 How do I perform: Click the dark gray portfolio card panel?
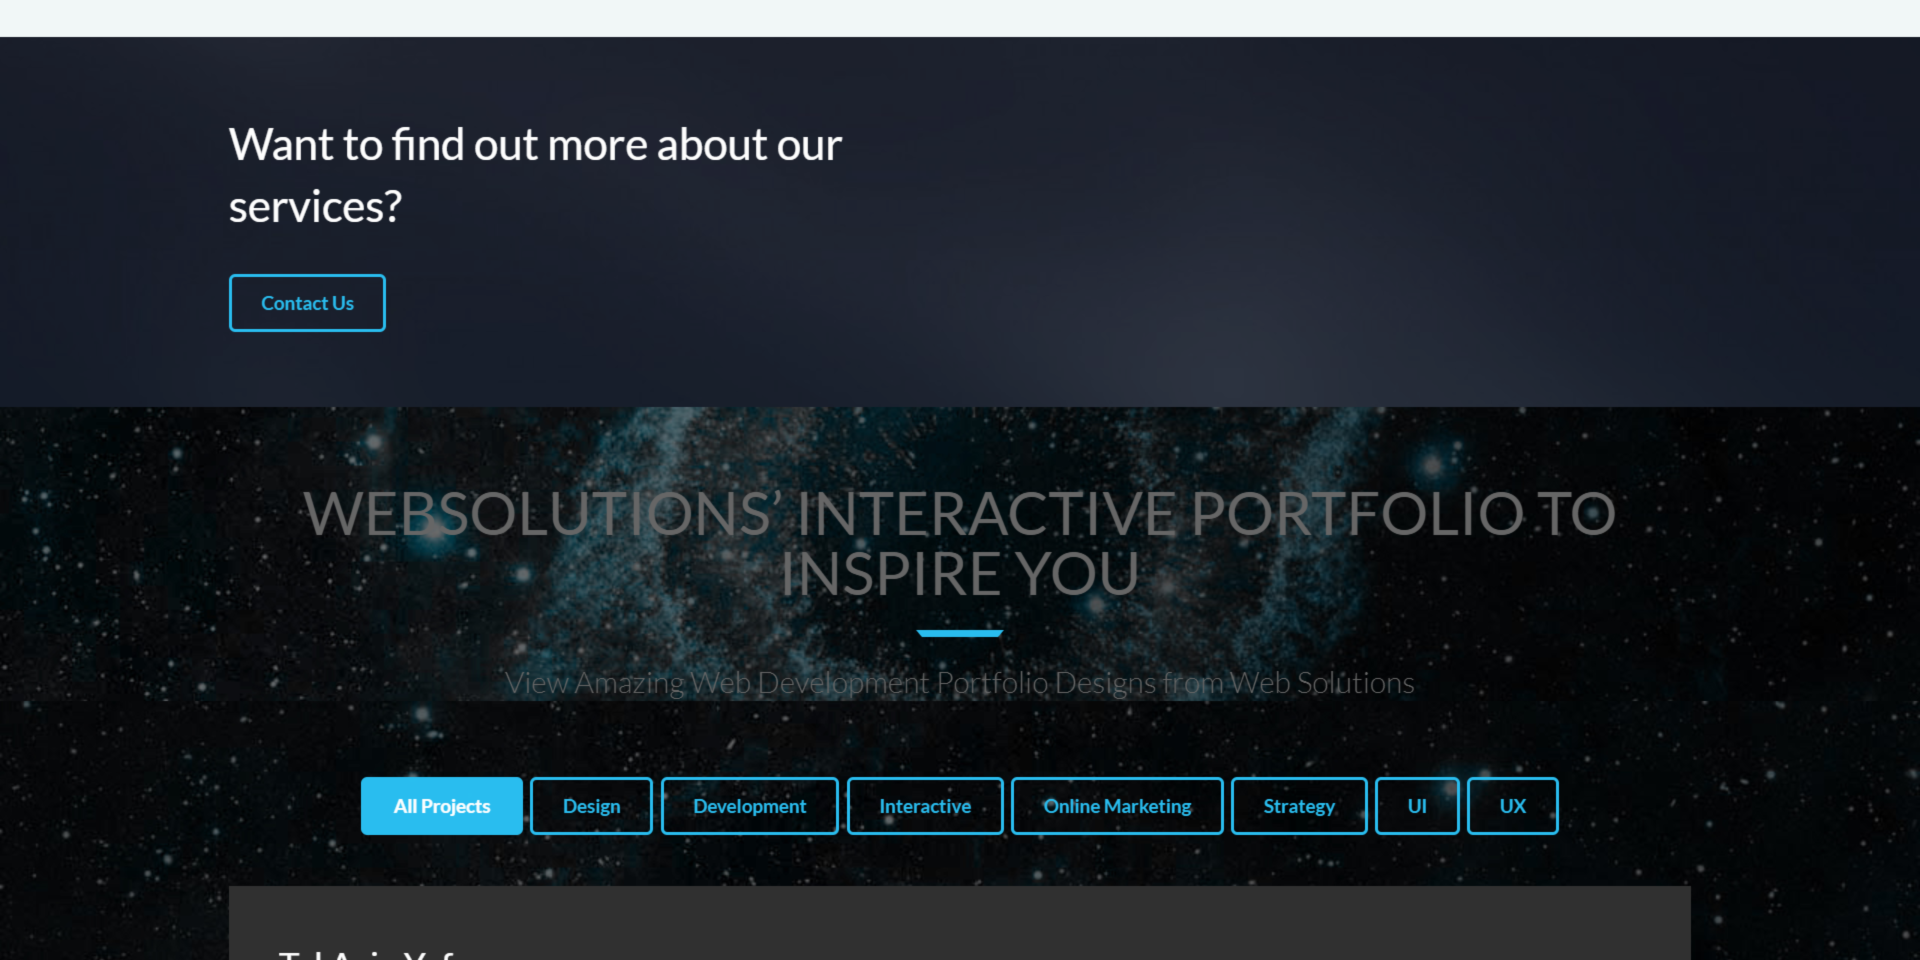click(x=960, y=920)
